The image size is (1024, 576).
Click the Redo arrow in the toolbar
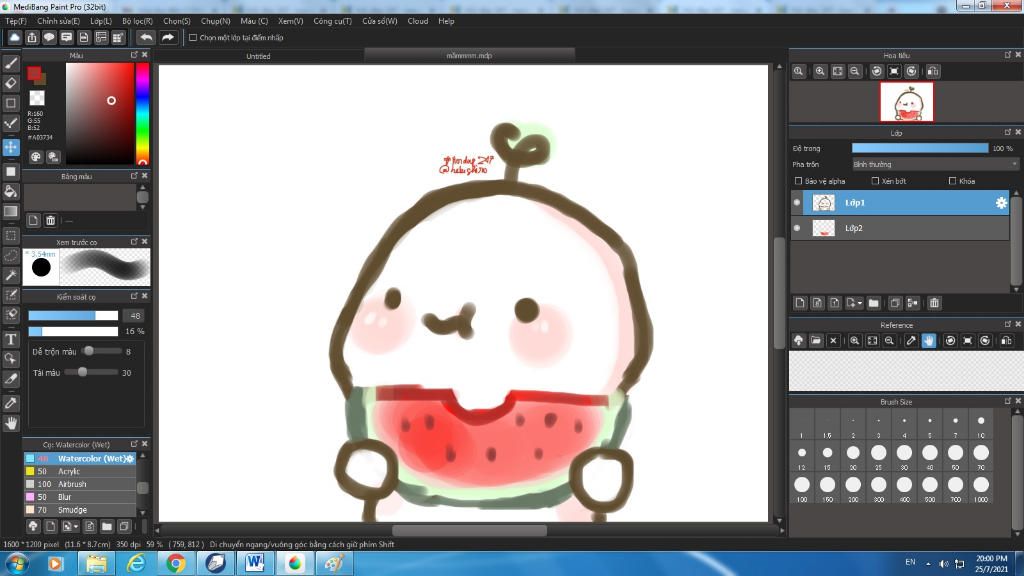168,37
